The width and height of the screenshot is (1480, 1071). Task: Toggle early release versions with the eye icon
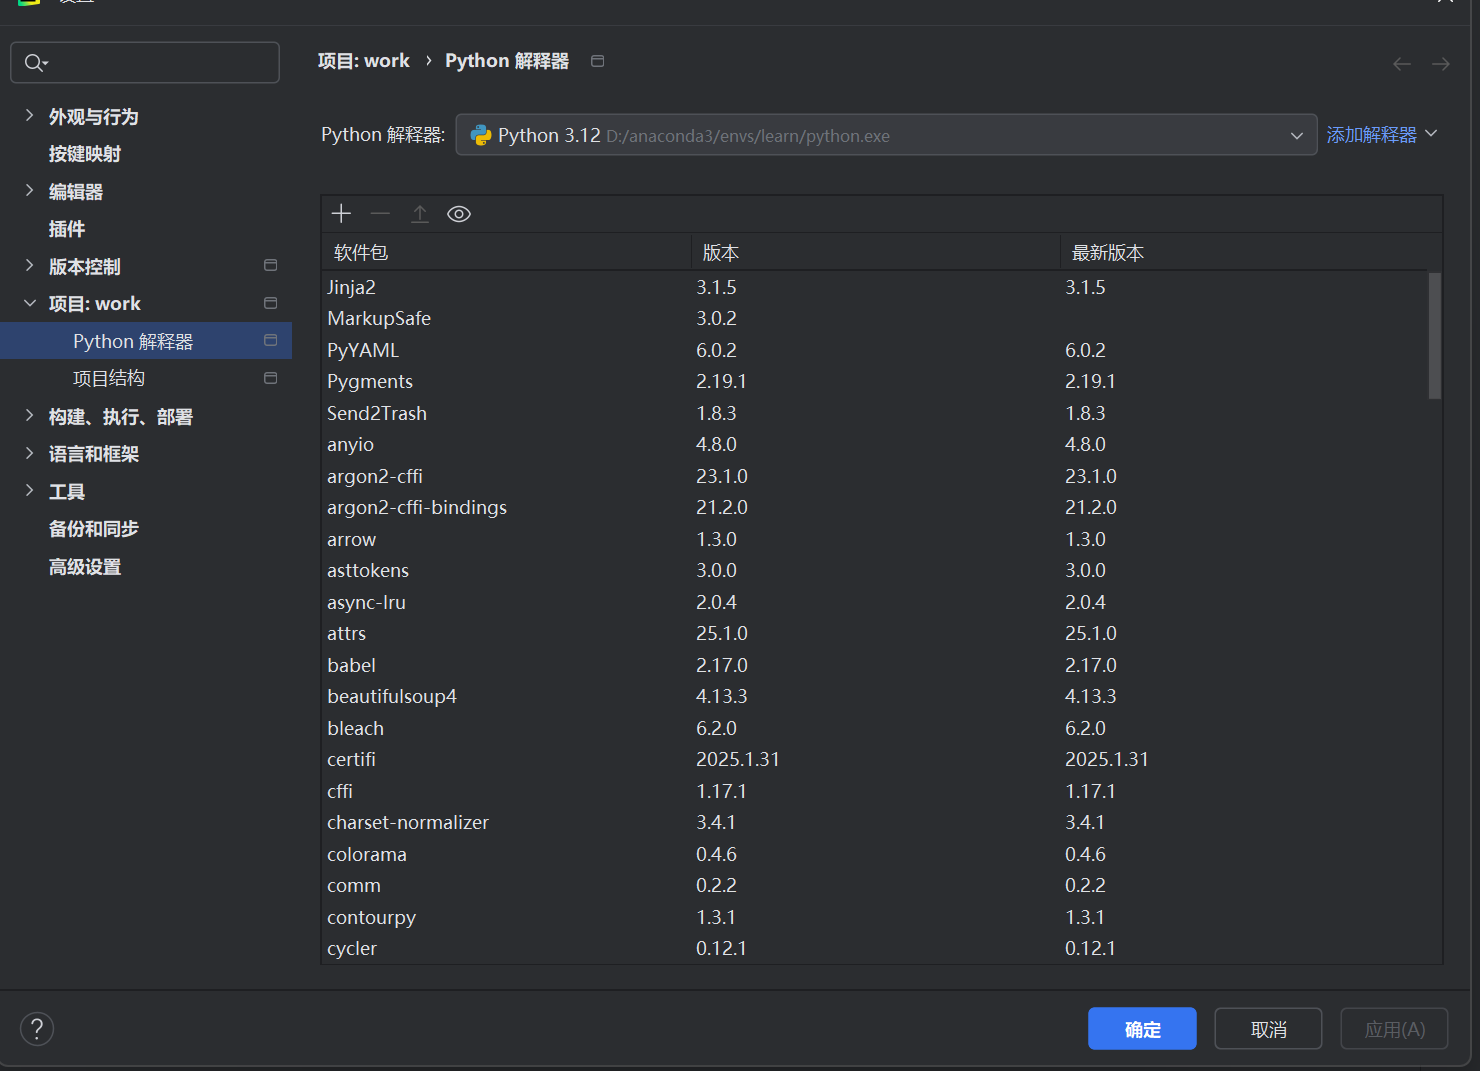tap(458, 213)
